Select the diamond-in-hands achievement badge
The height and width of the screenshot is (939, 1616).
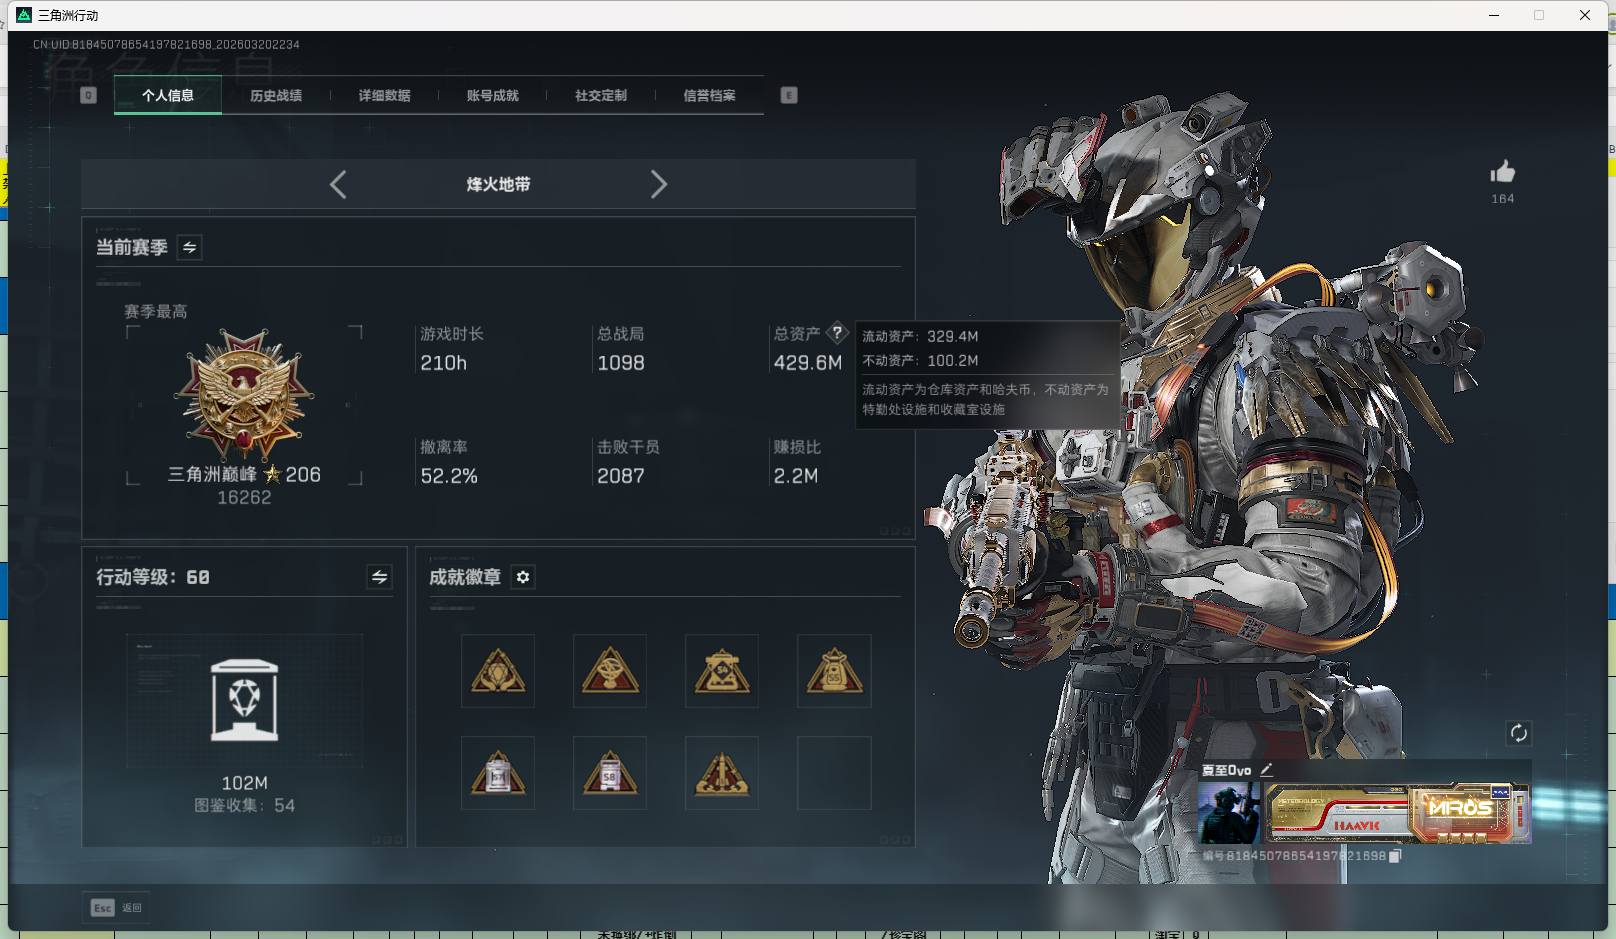pyautogui.click(x=498, y=671)
